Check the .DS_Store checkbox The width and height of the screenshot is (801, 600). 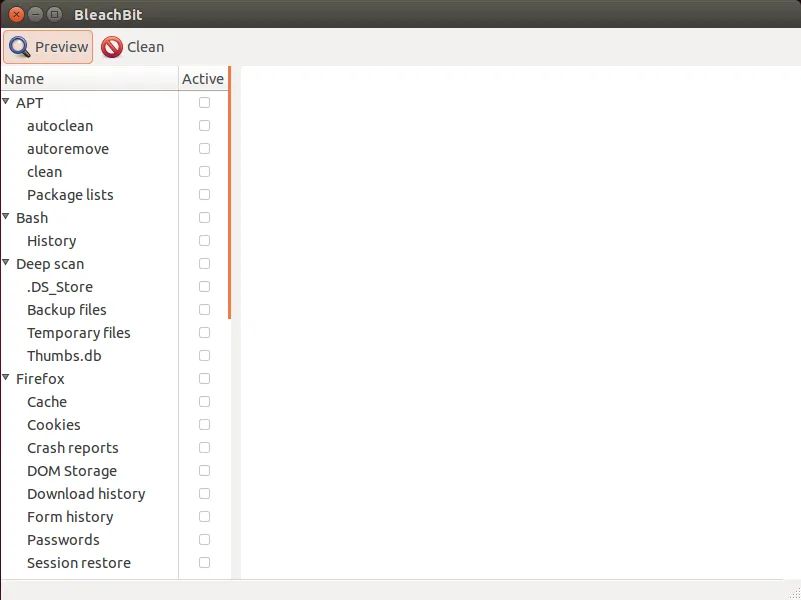click(x=204, y=286)
